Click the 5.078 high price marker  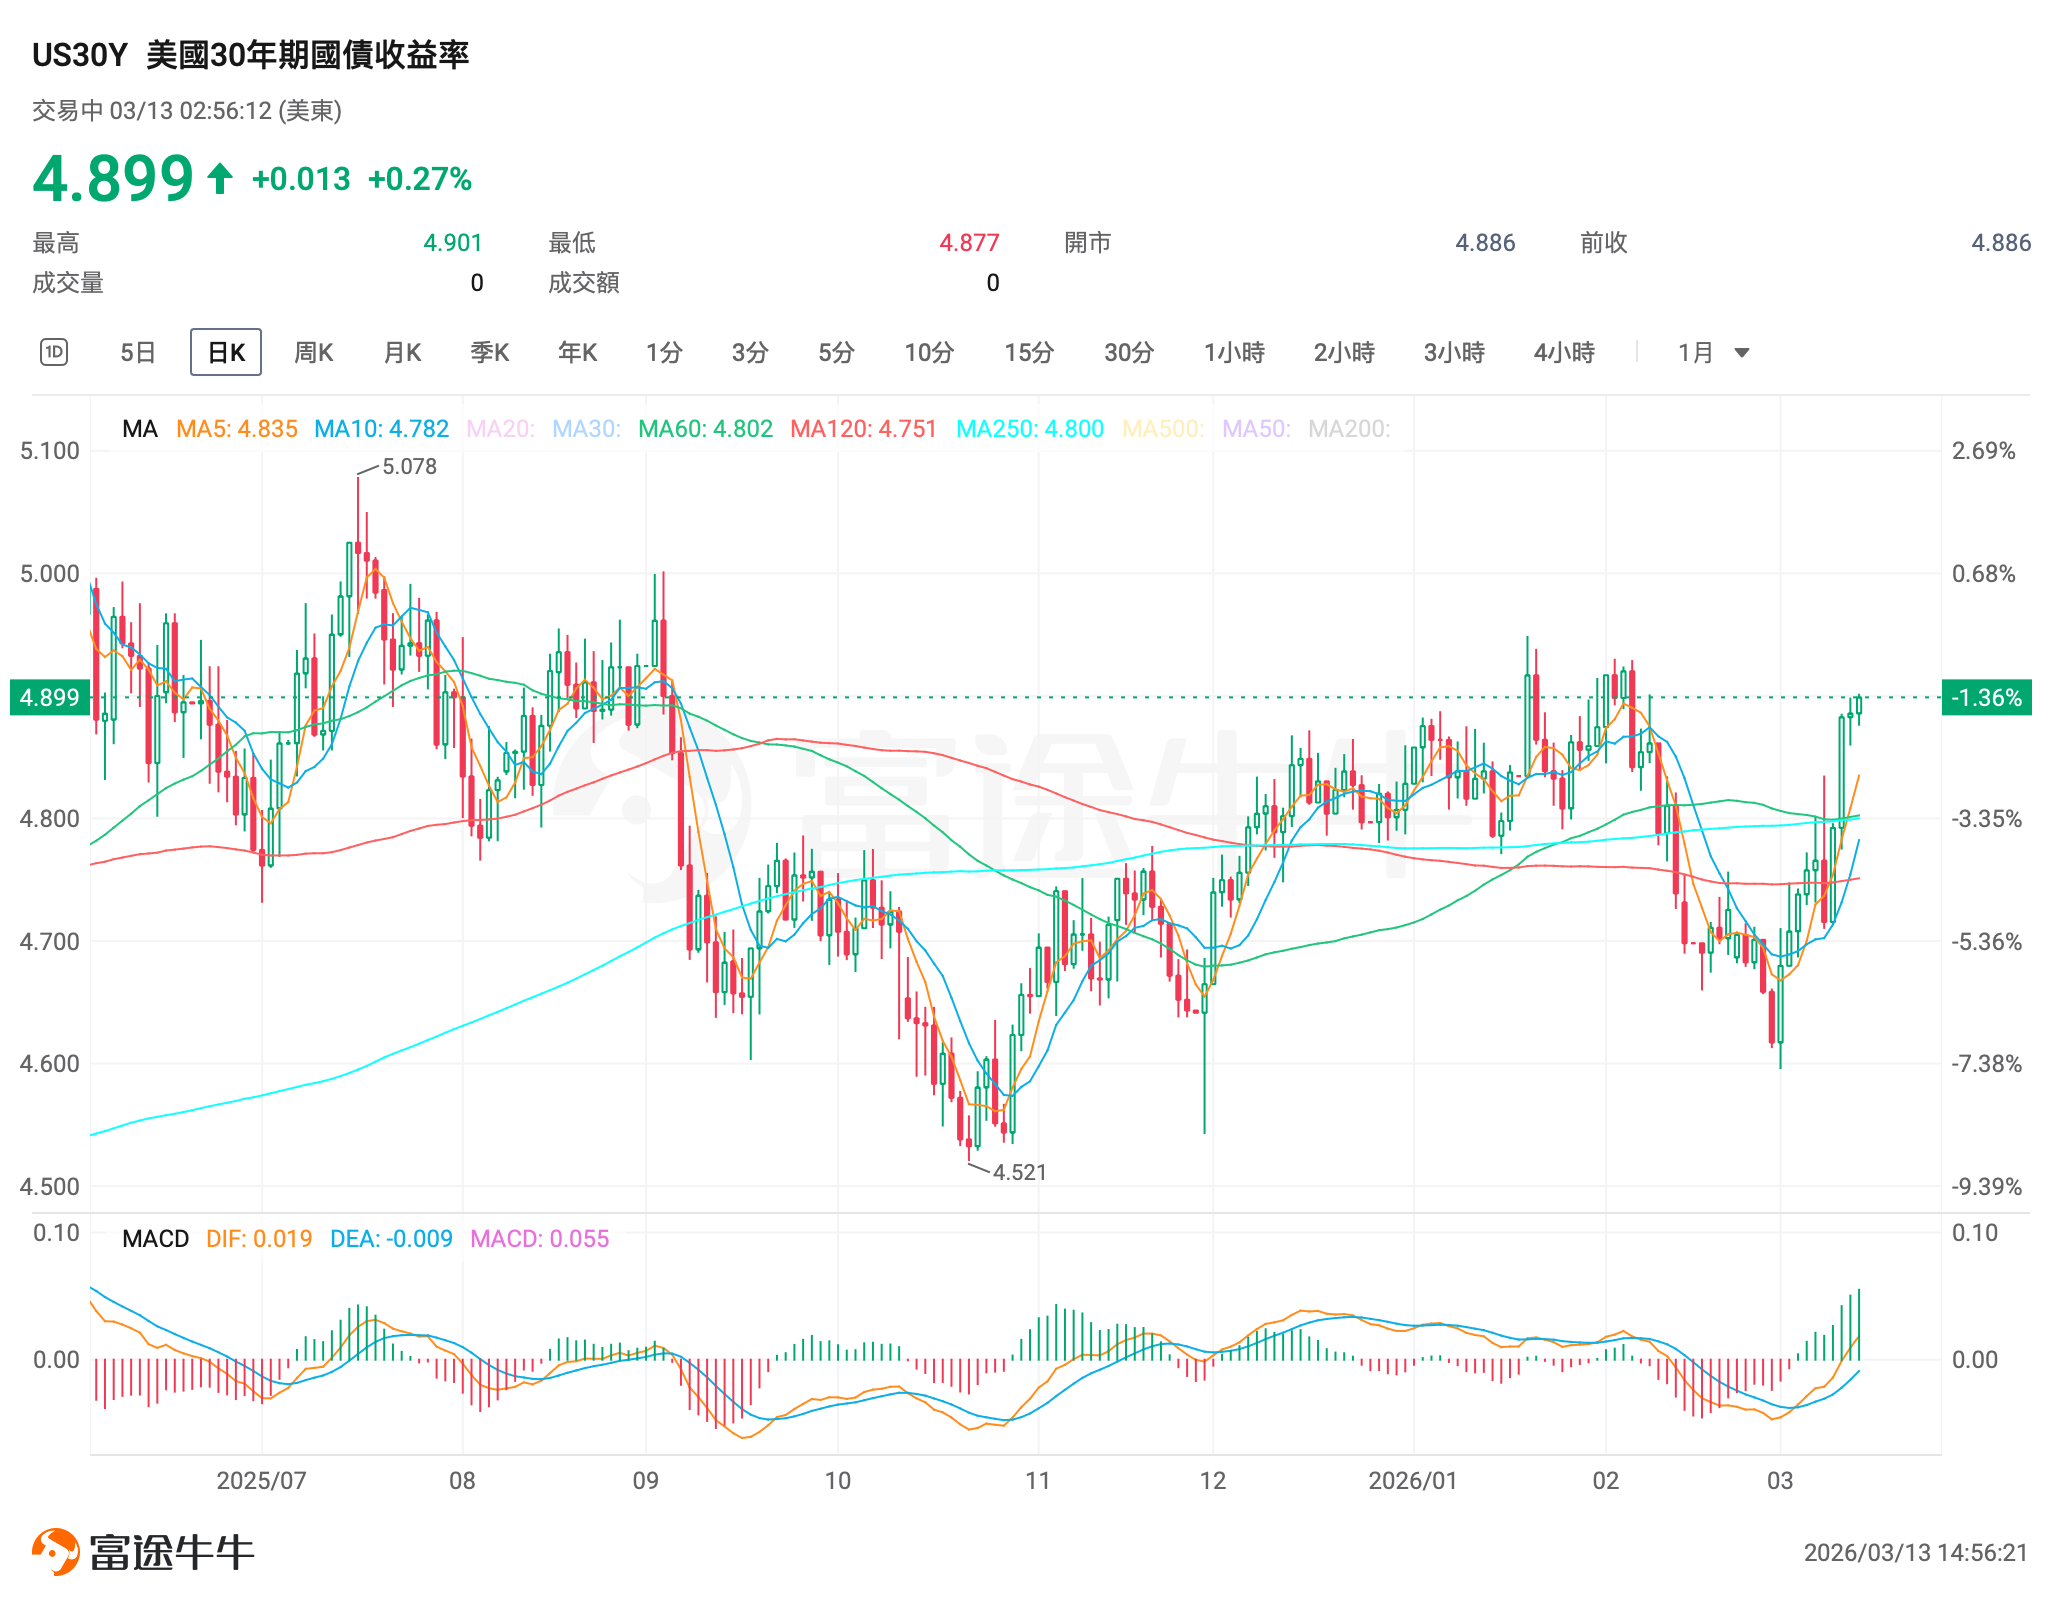pos(409,467)
